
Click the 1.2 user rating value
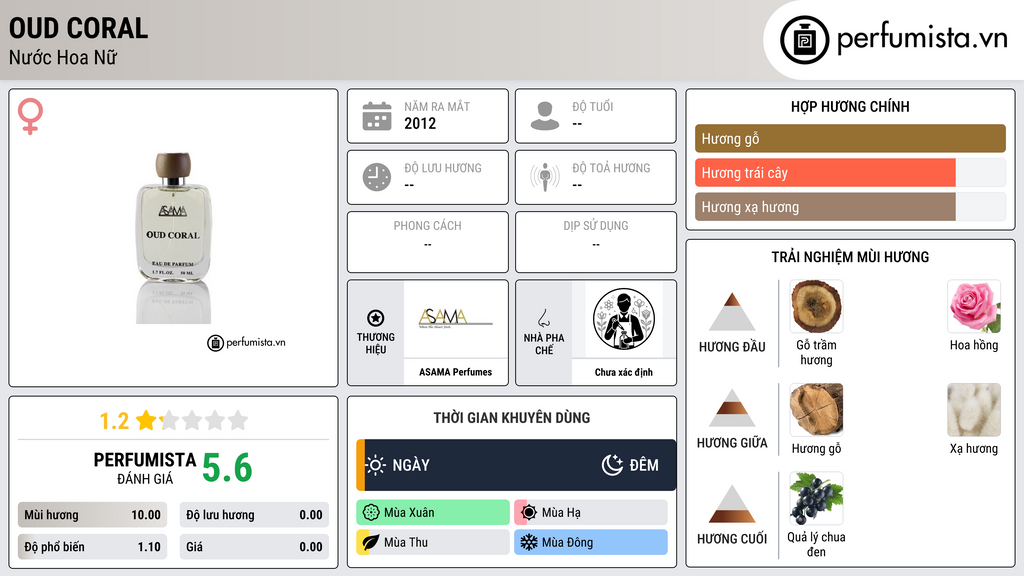point(114,421)
